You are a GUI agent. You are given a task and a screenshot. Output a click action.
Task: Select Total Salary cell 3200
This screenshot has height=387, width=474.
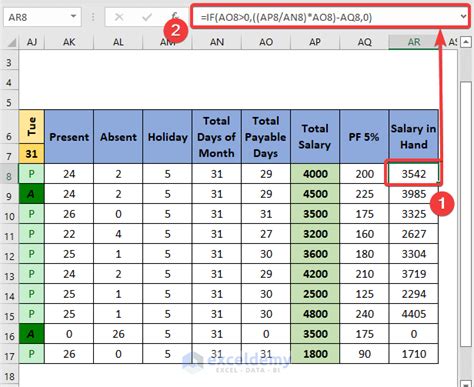pos(315,234)
